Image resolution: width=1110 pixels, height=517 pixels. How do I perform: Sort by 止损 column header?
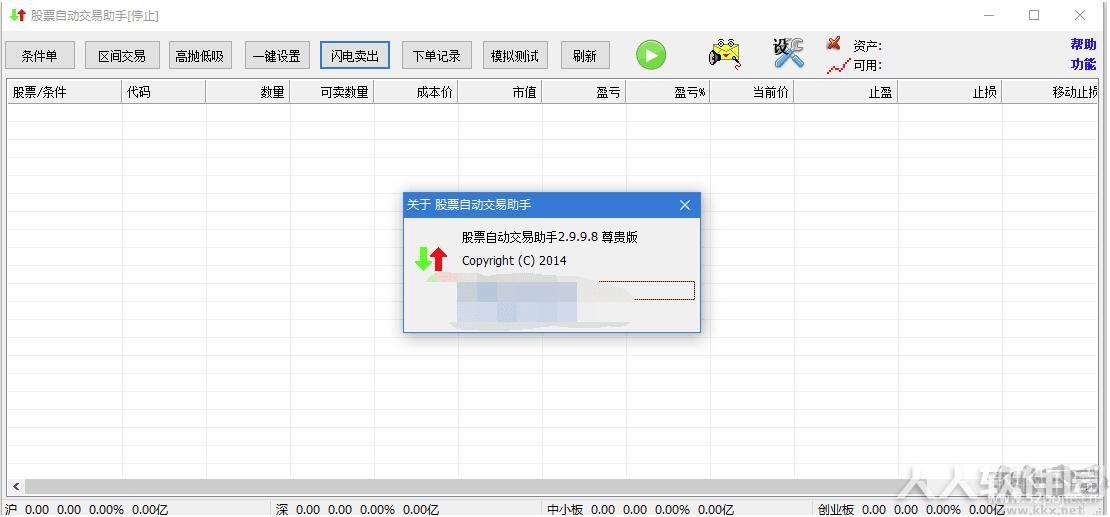coord(950,92)
